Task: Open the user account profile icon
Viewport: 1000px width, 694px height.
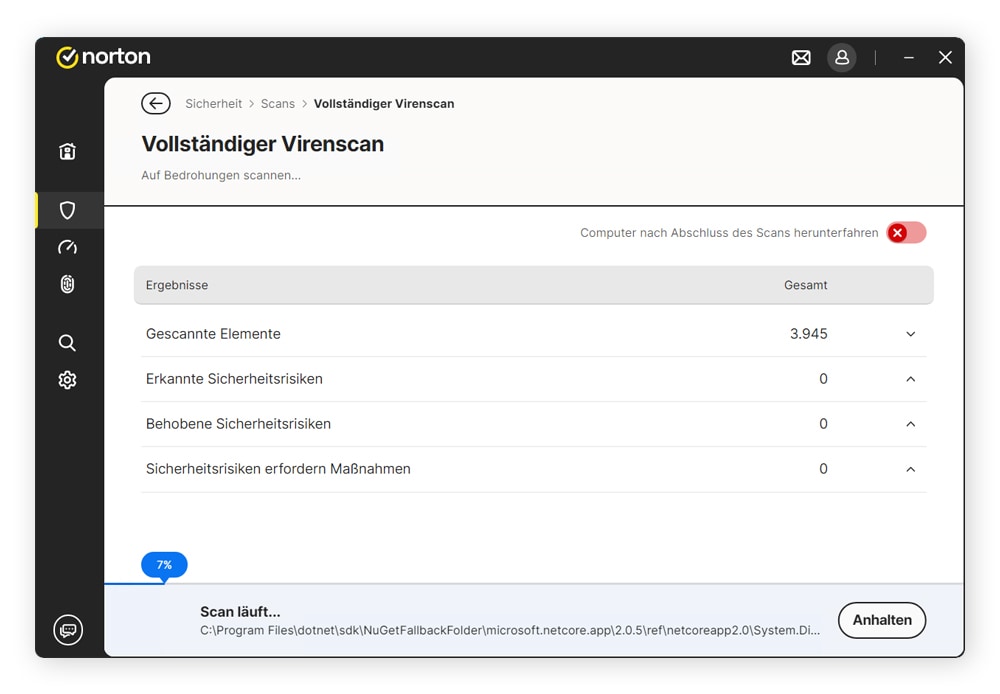Action: [x=841, y=58]
